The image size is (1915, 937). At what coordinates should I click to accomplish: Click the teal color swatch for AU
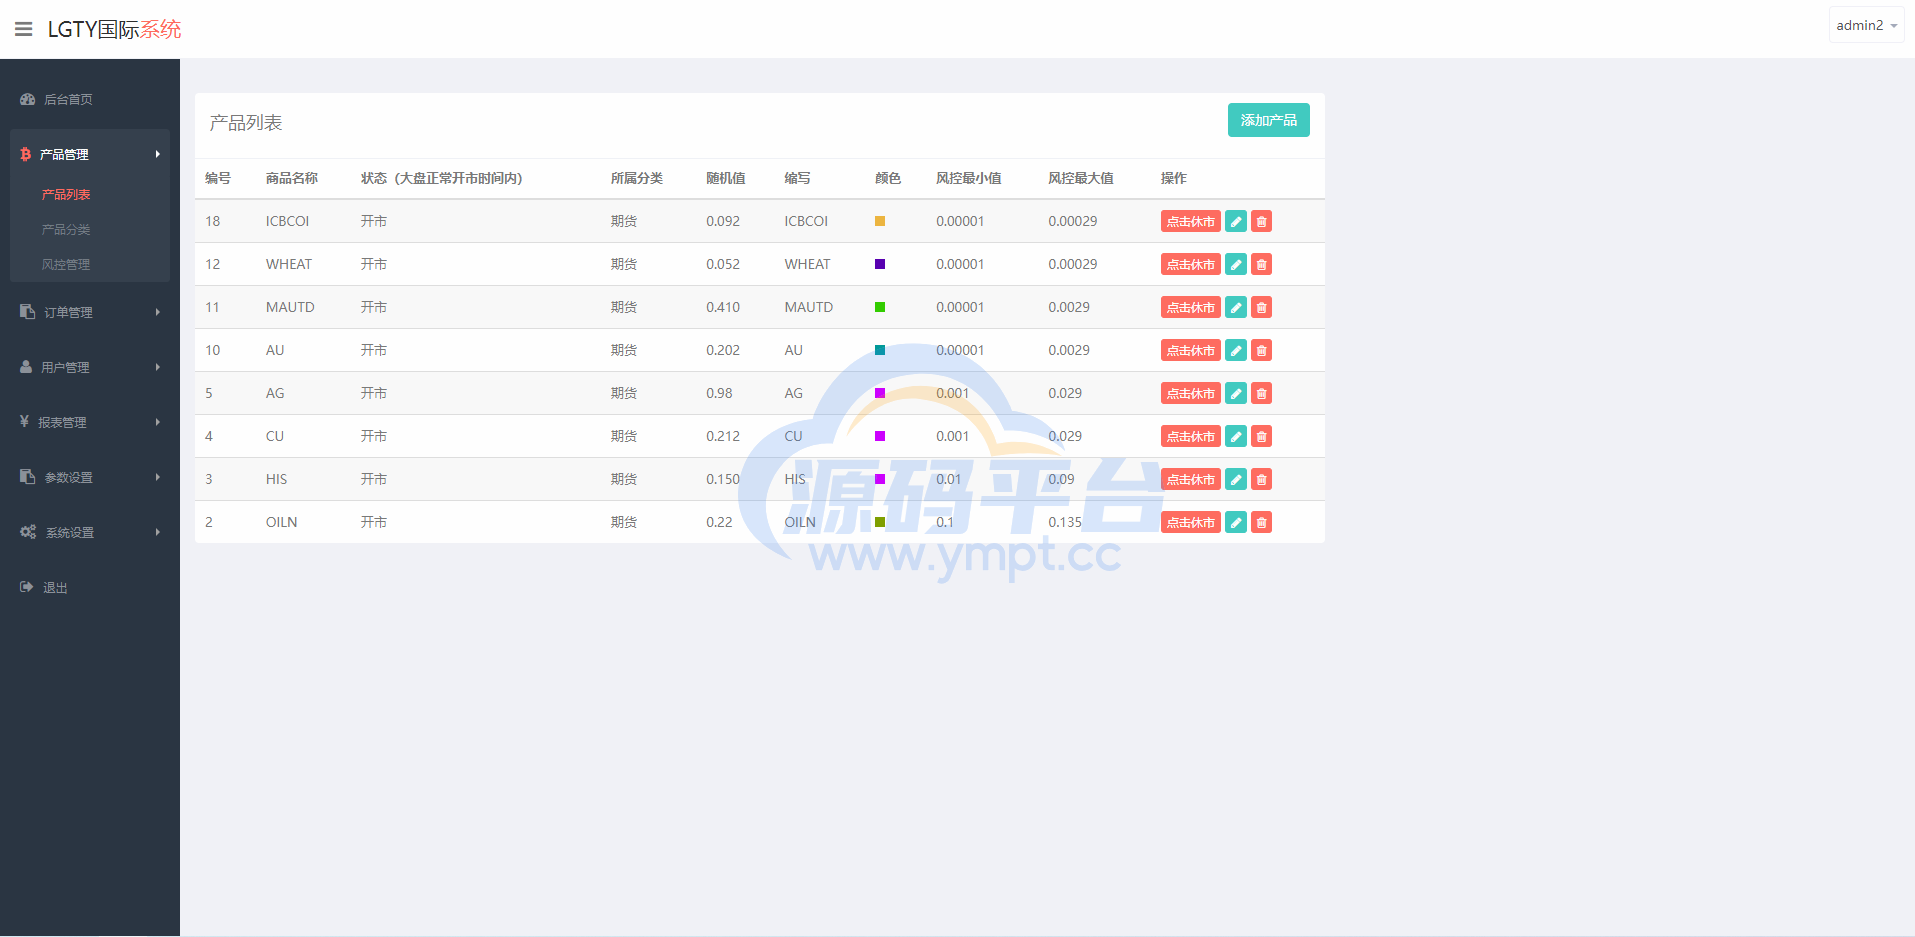click(880, 350)
